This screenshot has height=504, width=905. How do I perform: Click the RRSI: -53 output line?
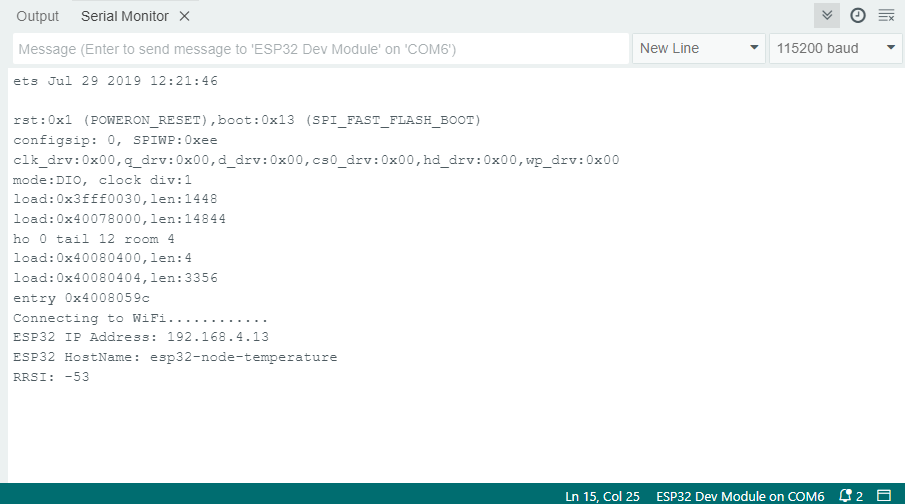pos(52,377)
